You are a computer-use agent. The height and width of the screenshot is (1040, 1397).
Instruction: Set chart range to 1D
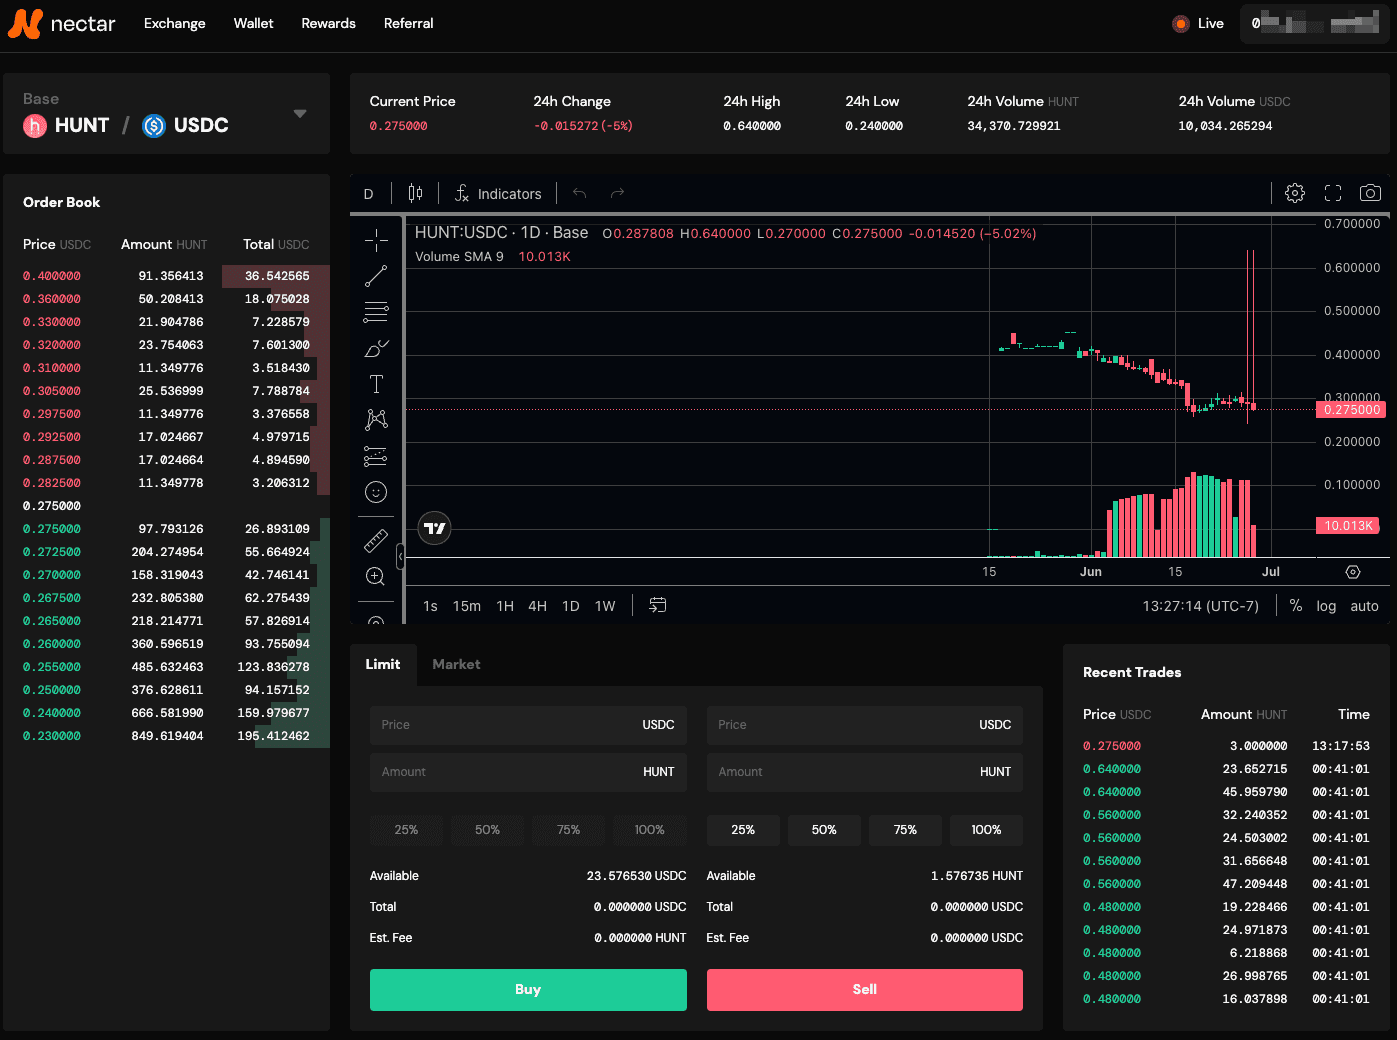(571, 606)
